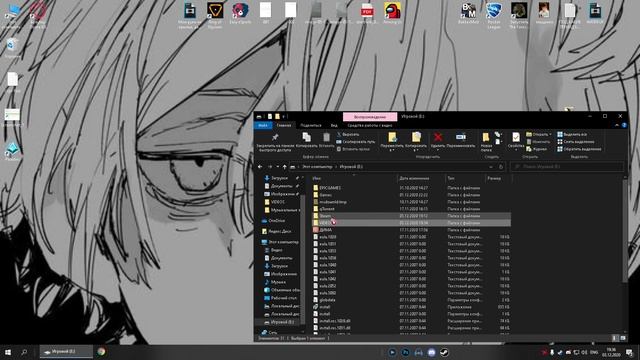Click Журнал (History) in ribbon
Screen dimensions: 640x360
(x=537, y=149)
